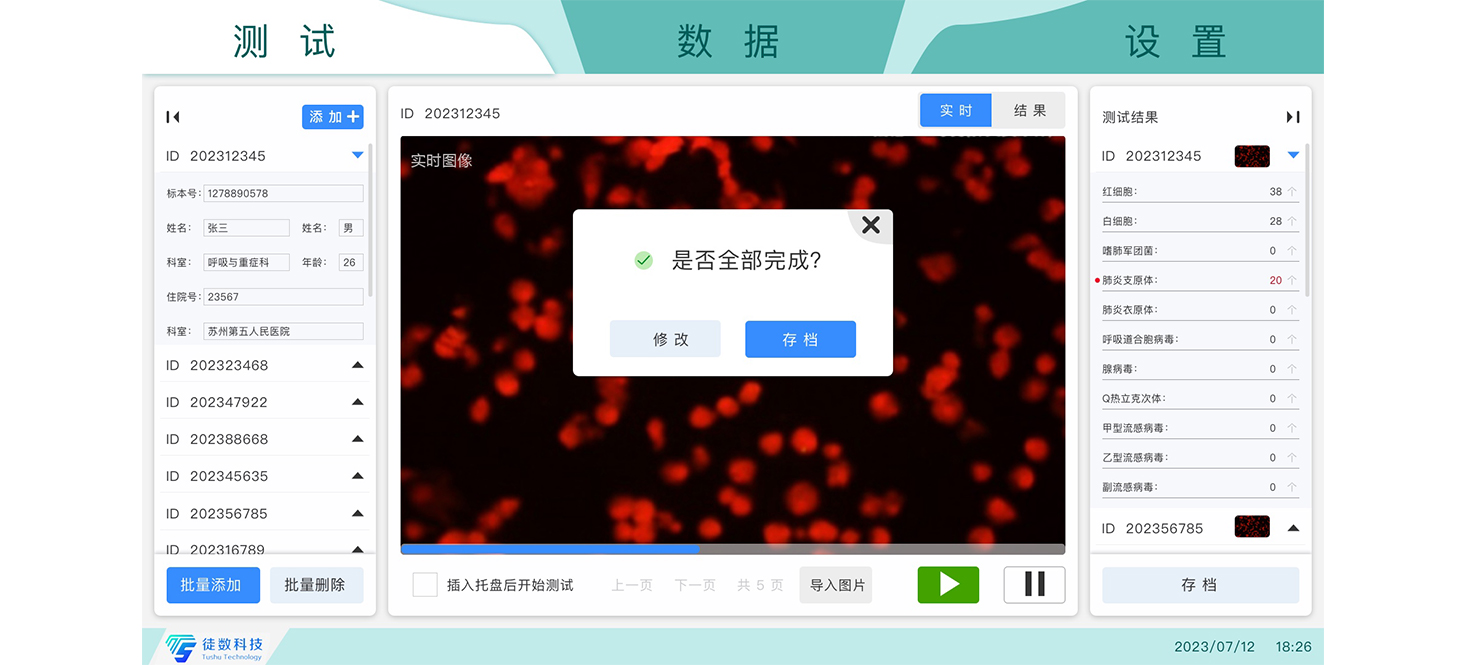Image resolution: width=1468 pixels, height=665 pixels.
Task: Open the dropdown for ID 202312345 in left panel
Action: coord(355,155)
